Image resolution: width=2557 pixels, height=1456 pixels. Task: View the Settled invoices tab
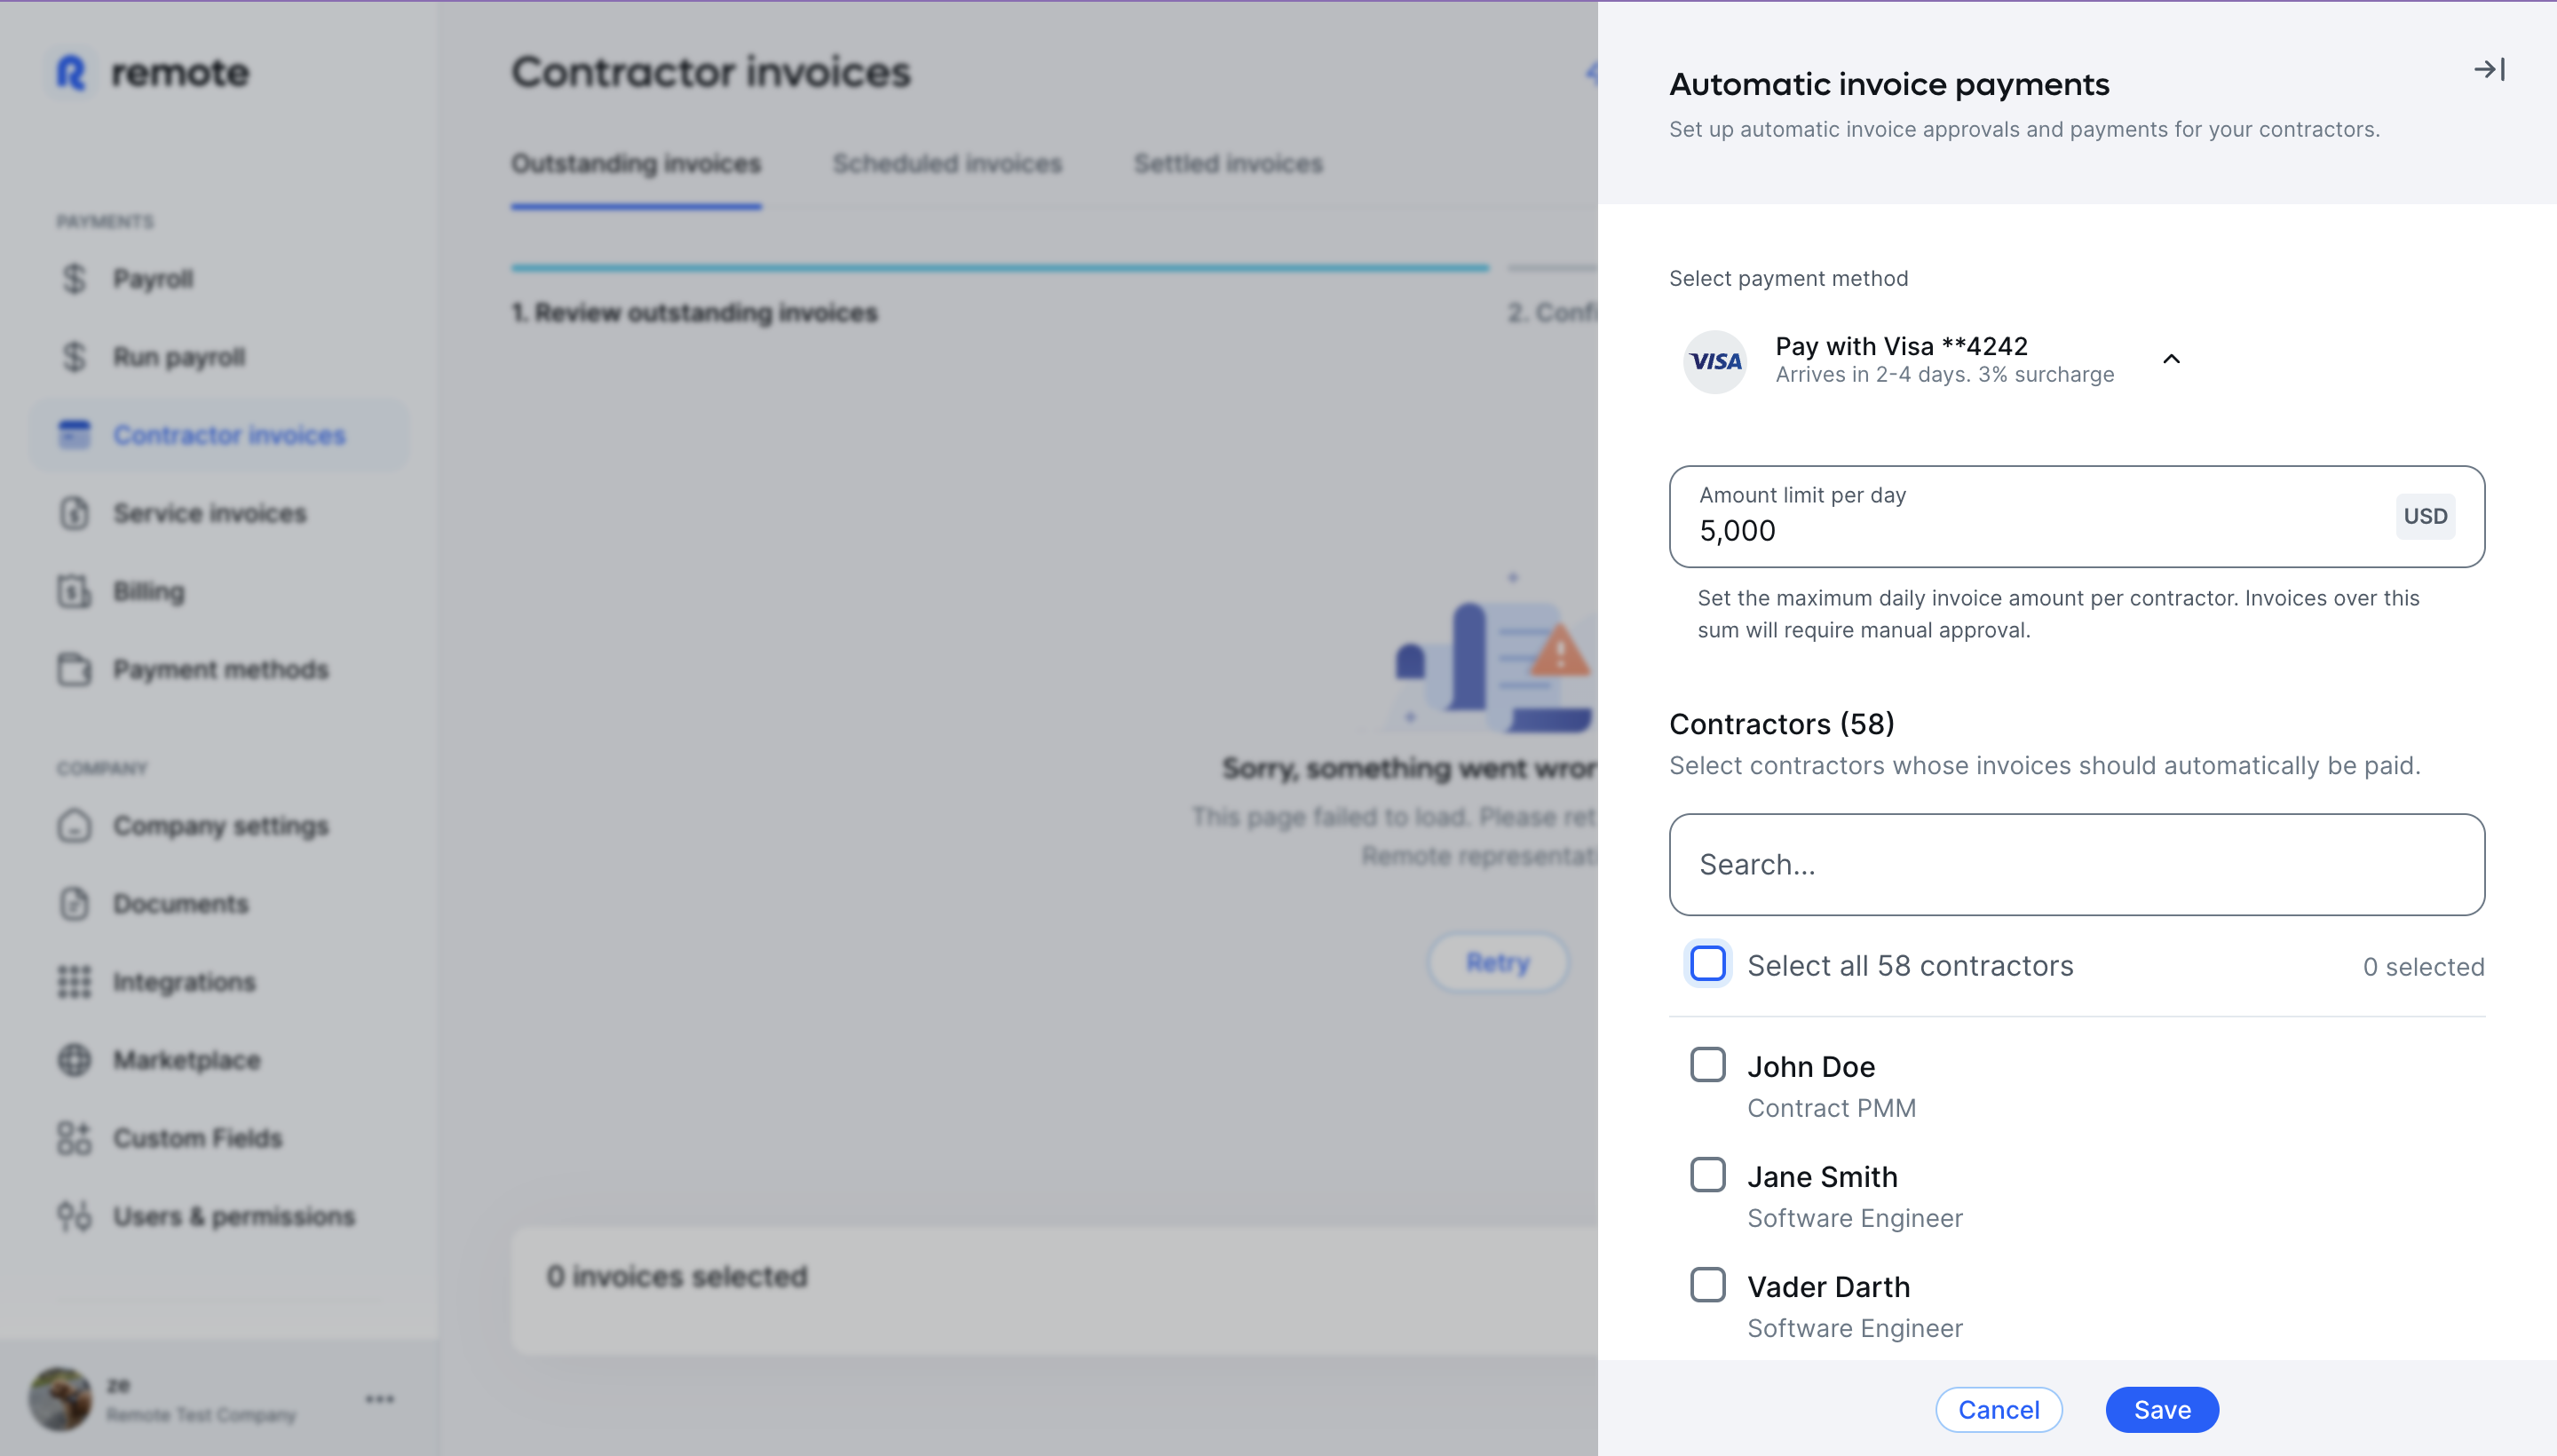pyautogui.click(x=1226, y=163)
